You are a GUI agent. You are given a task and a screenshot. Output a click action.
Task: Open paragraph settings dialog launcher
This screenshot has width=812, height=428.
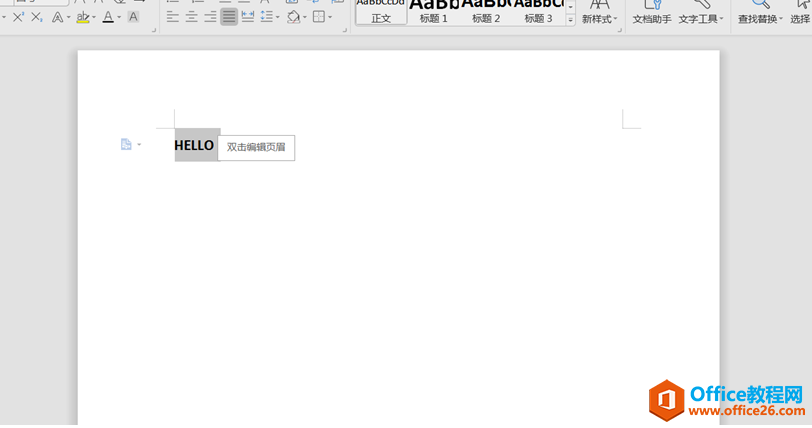coord(344,31)
